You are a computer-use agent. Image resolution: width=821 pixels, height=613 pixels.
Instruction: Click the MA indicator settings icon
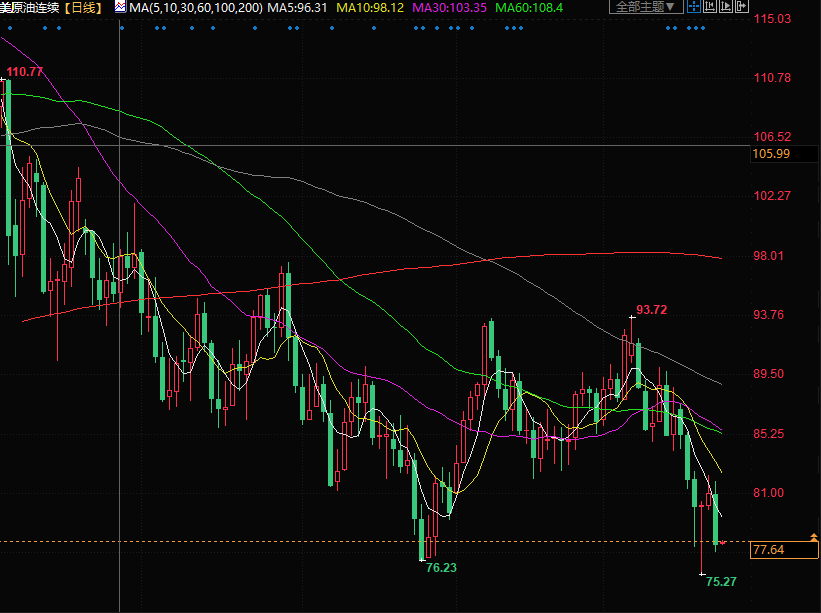click(x=120, y=7)
